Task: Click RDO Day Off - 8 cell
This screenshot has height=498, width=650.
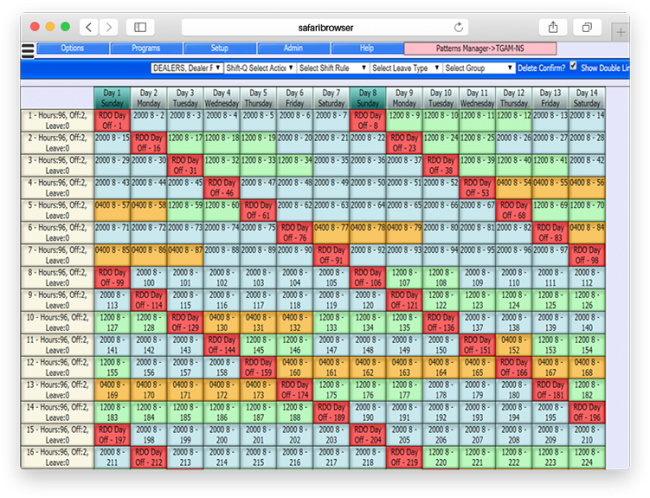Action: (368, 121)
